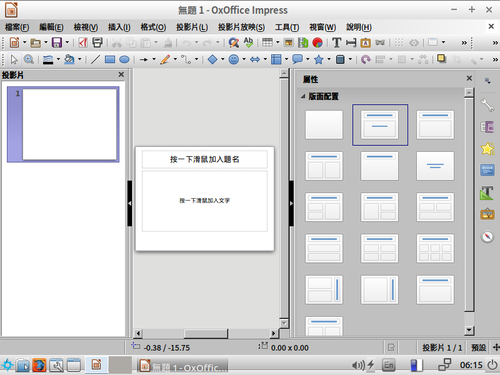This screenshot has height=375, width=500.
Task: Pick the Line drawing tool
Action: coord(95,60)
